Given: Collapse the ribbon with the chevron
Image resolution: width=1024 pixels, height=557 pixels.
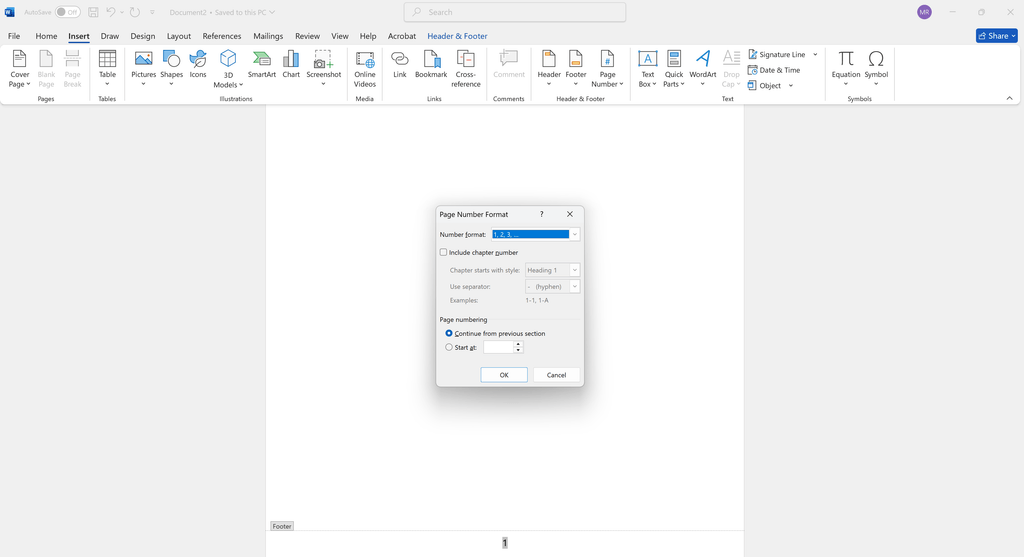Looking at the screenshot, I should tap(1009, 99).
